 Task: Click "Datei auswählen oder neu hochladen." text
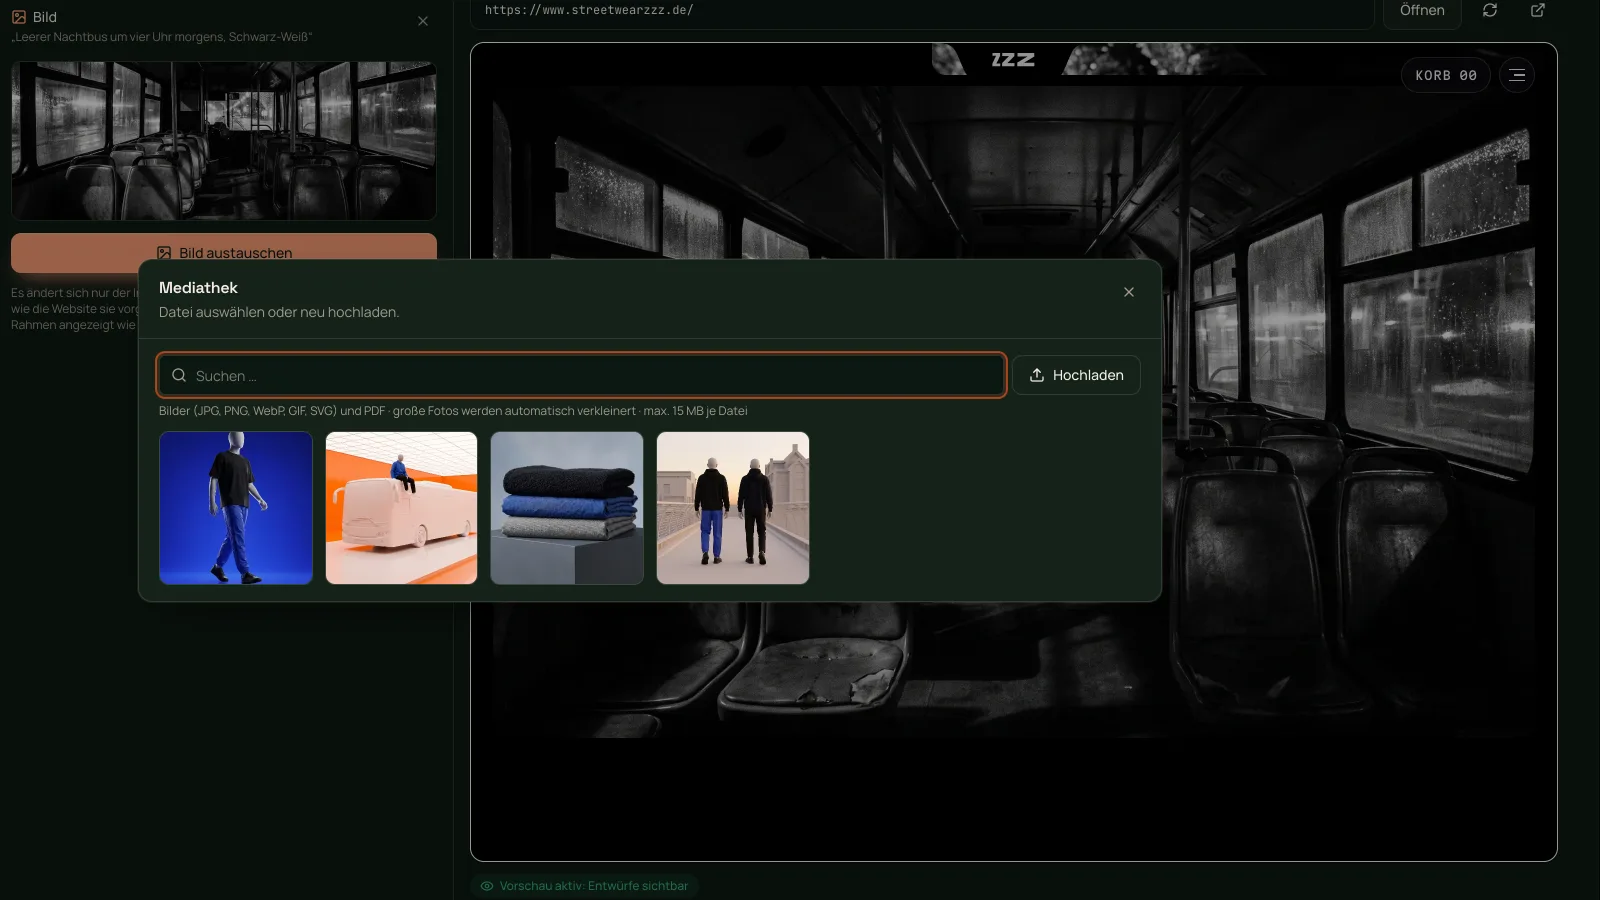(279, 312)
